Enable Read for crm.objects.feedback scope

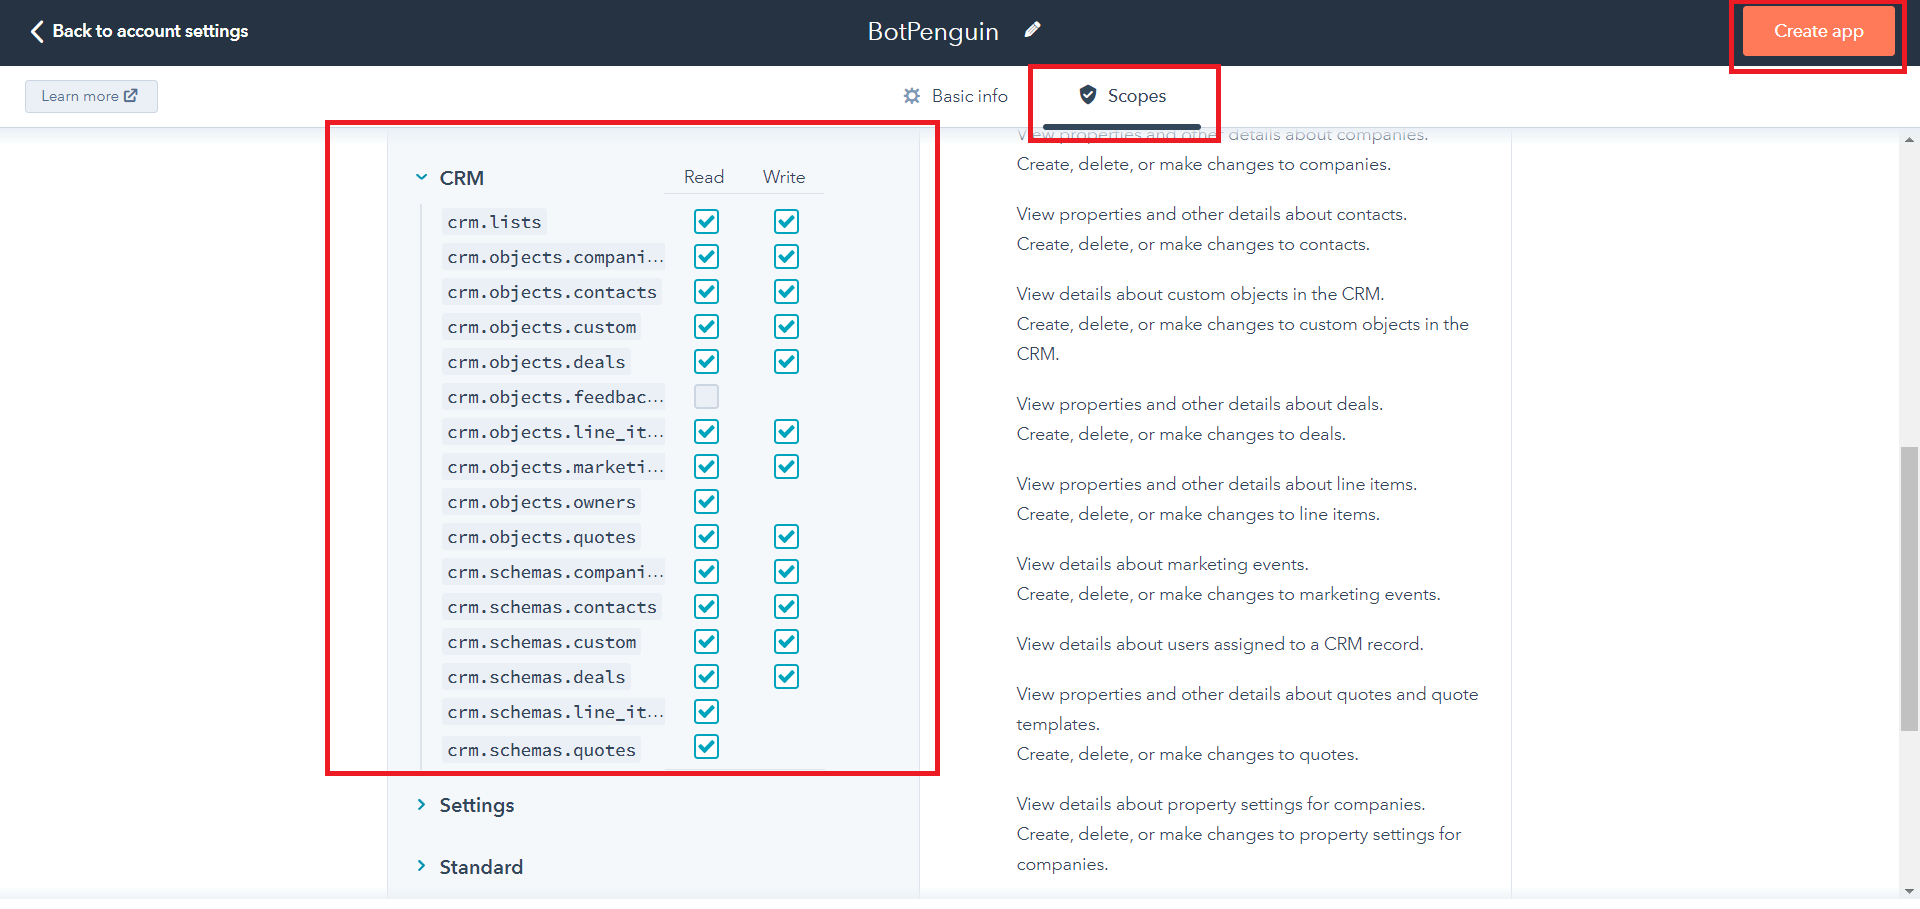pos(706,397)
